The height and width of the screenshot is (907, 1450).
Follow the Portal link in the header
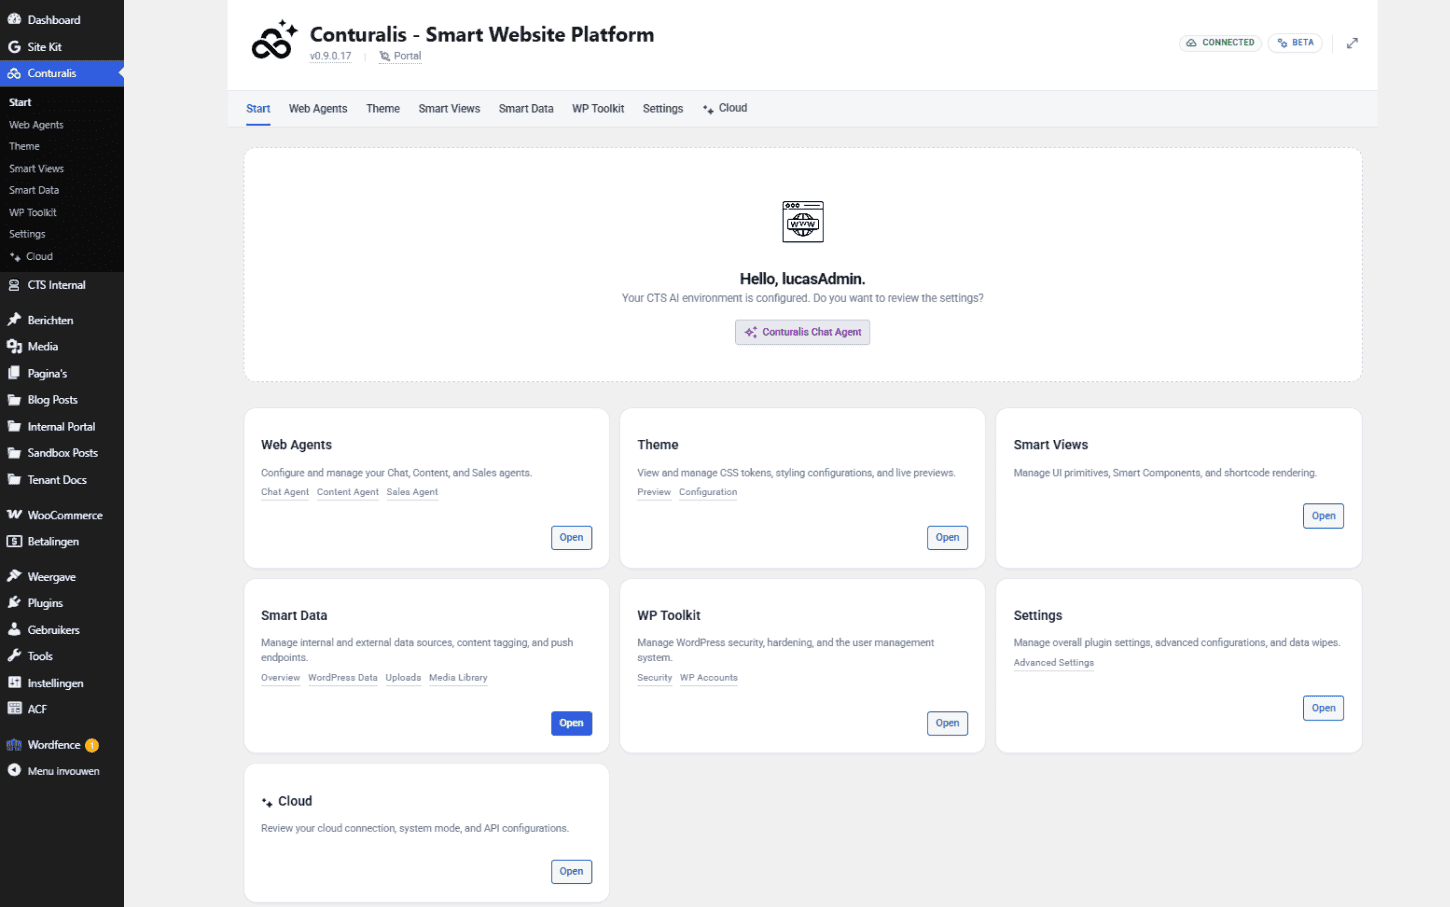click(400, 56)
